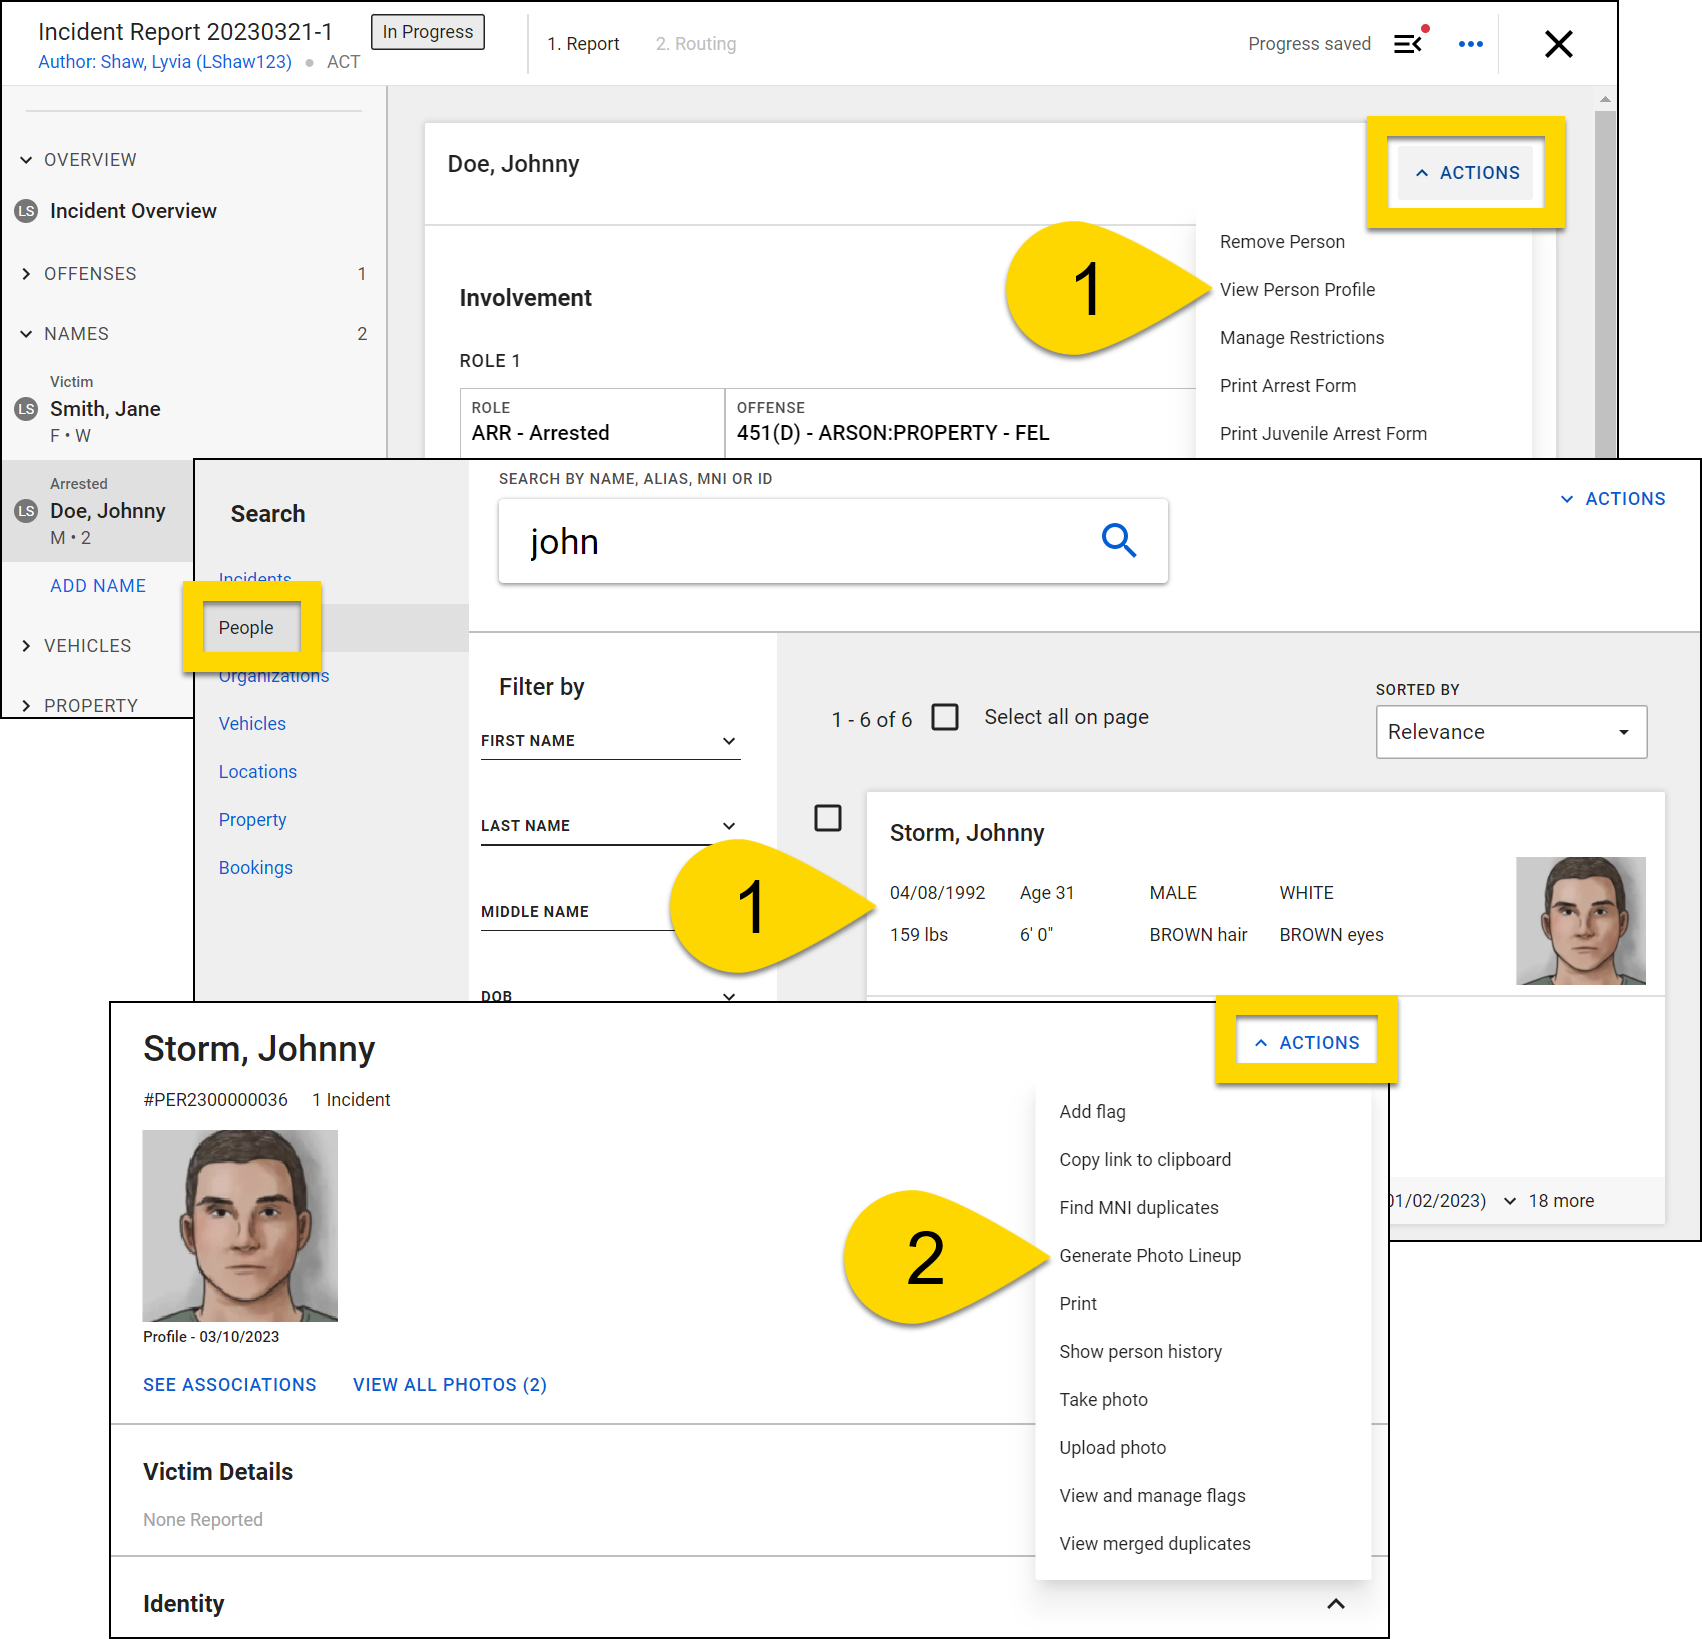Click the ADD NAME link
Image resolution: width=1702 pixels, height=1639 pixels.
point(97,585)
